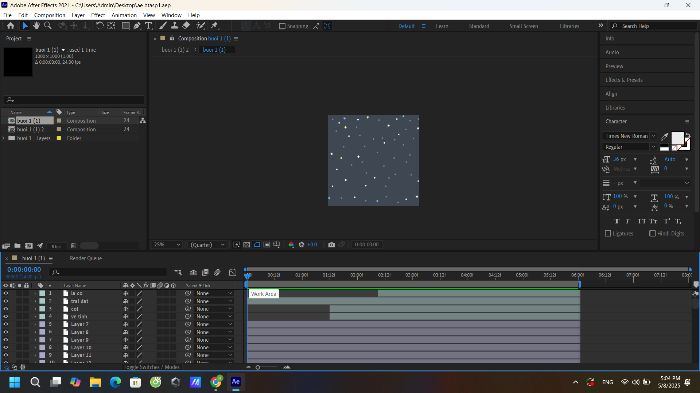
Task: Select the Roto Brush tool
Action: 201,26
